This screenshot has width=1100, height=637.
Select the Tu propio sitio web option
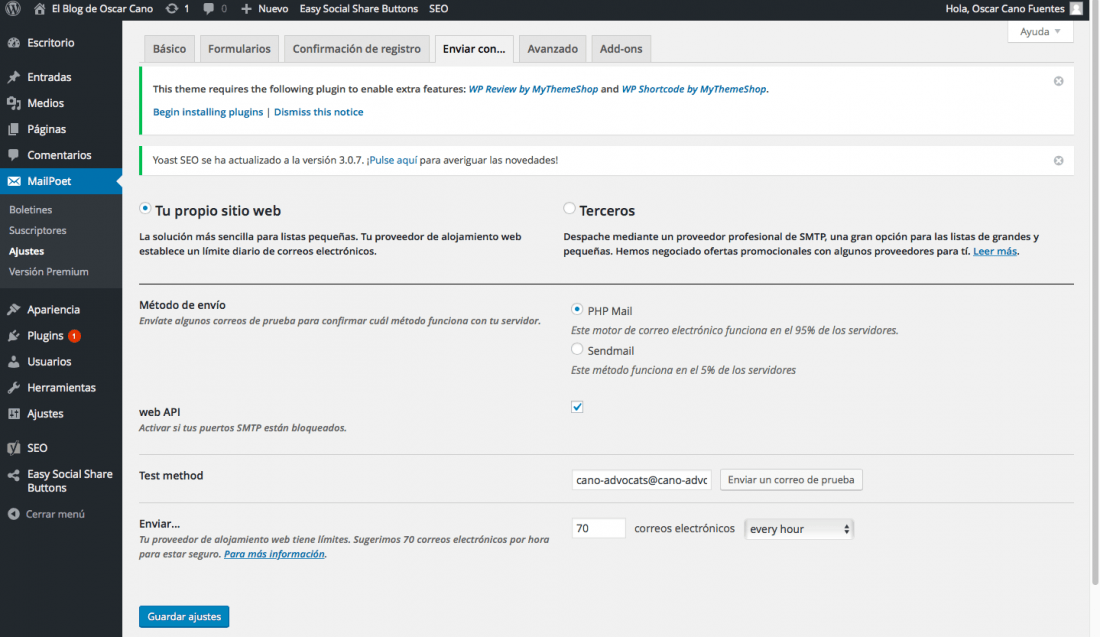[x=145, y=208]
